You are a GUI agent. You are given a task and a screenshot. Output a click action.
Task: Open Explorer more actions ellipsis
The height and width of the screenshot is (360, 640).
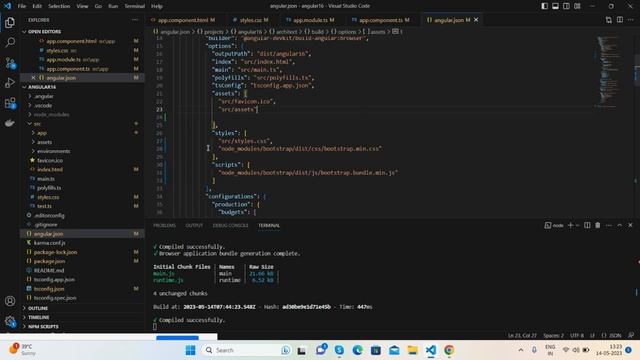(x=135, y=20)
